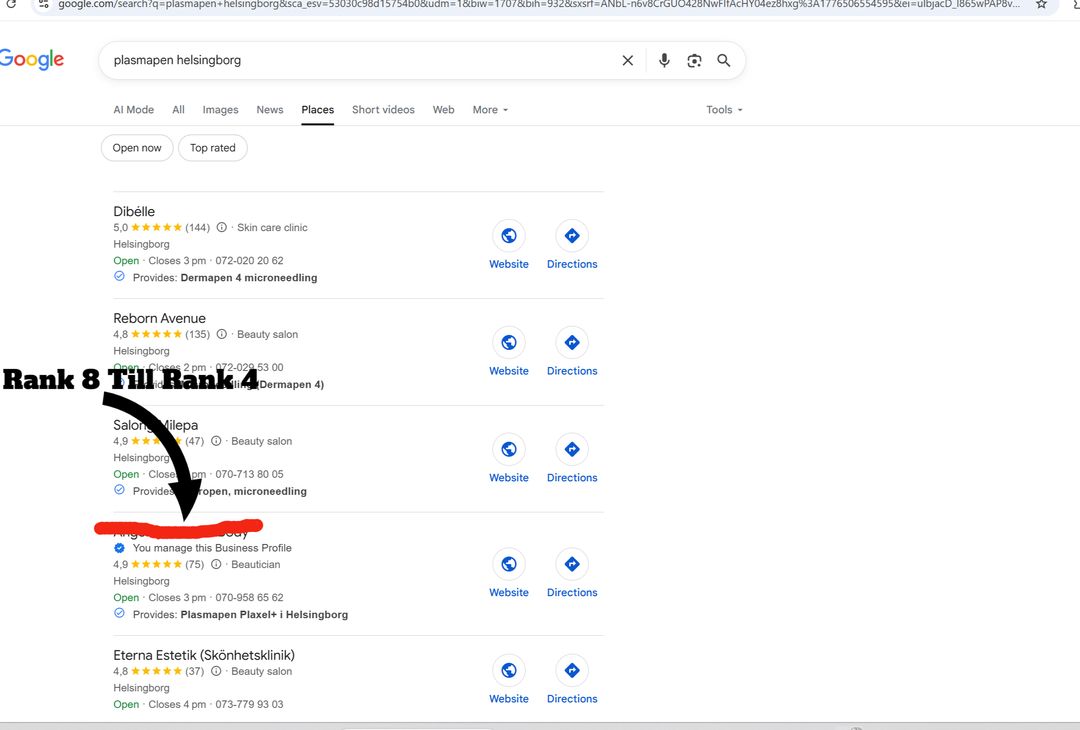Open website icon for the managed Beautician listing

[x=509, y=564]
